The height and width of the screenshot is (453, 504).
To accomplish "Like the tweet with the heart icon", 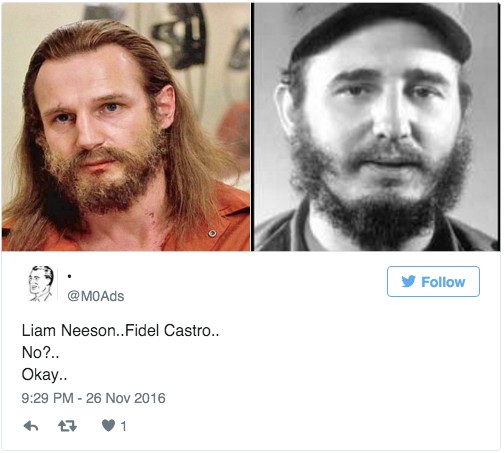I will pyautogui.click(x=108, y=425).
